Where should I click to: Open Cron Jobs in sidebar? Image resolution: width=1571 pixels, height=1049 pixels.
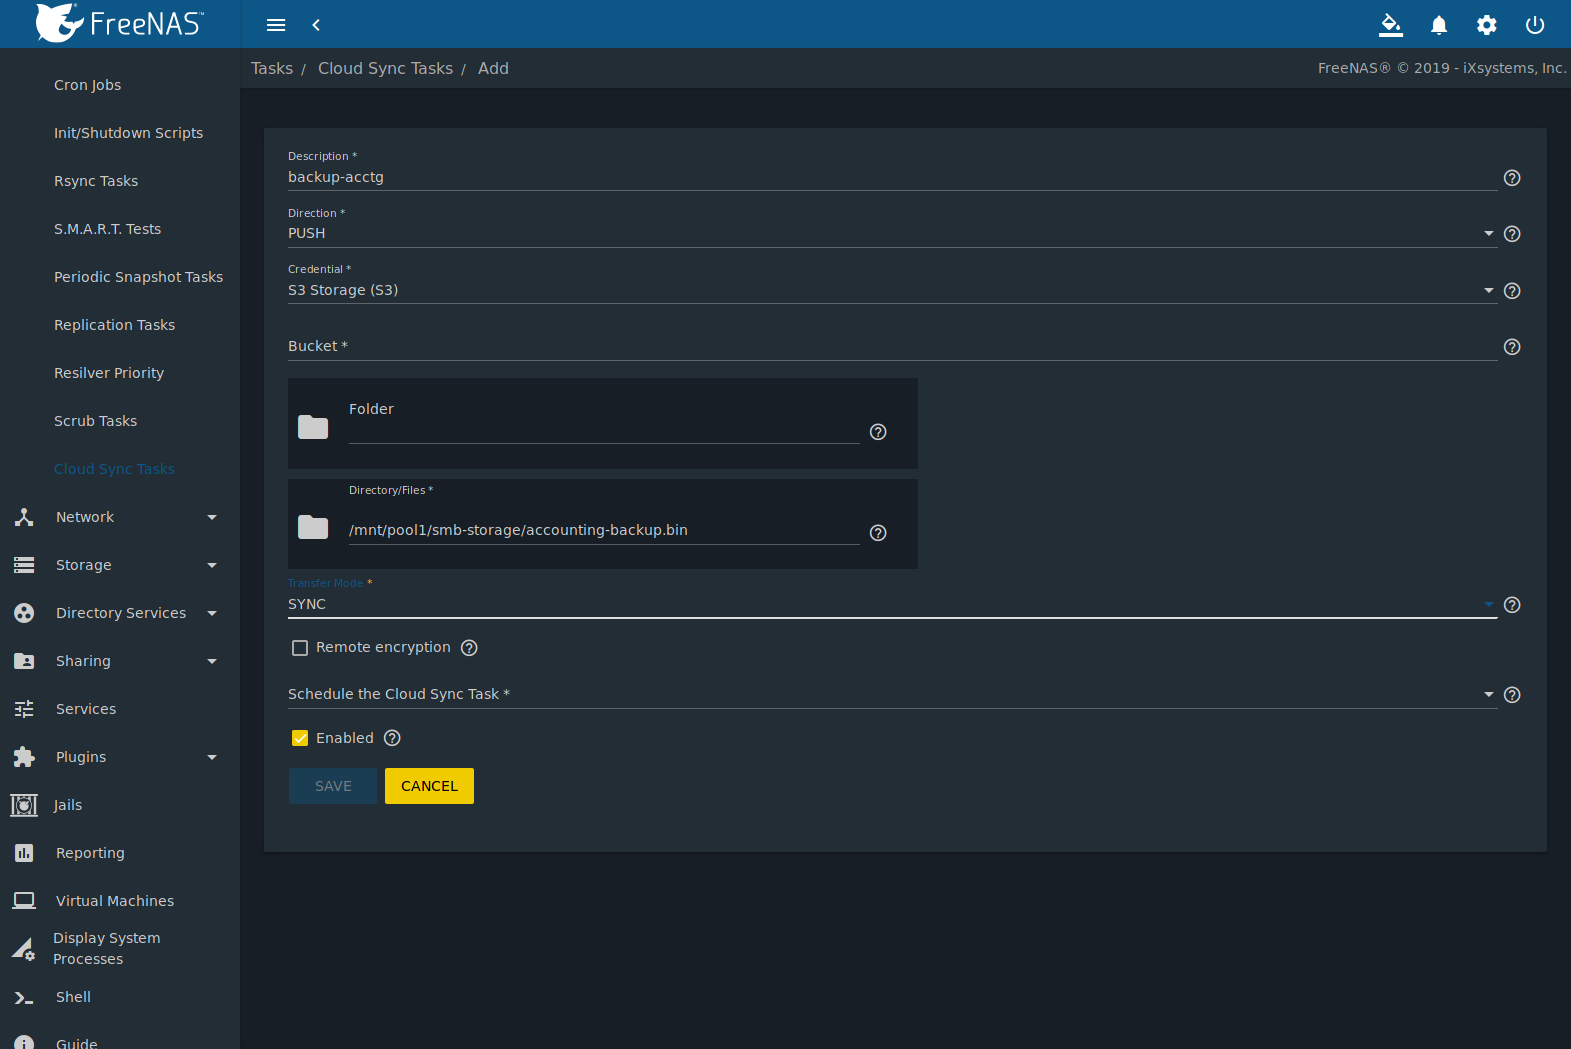click(x=87, y=85)
